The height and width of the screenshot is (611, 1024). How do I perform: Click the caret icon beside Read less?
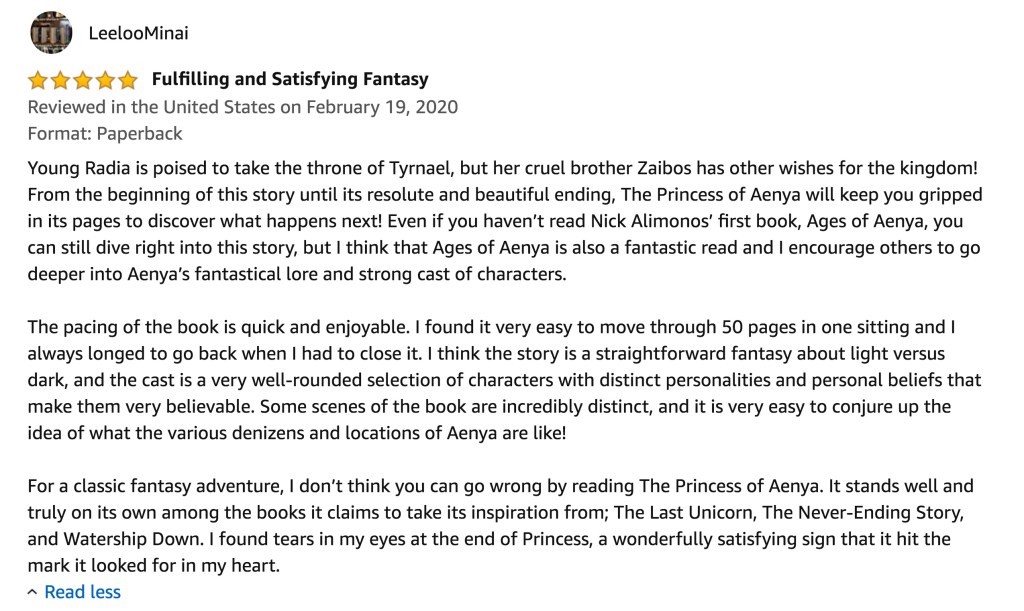(x=33, y=592)
